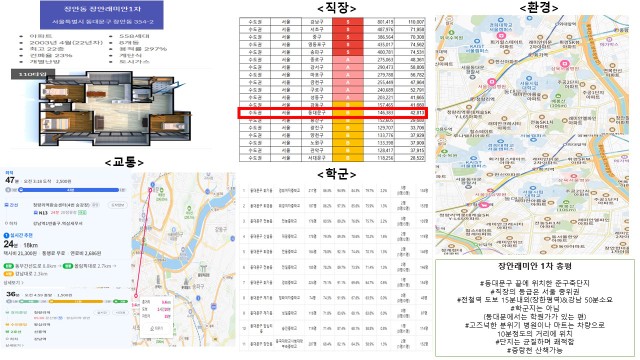Click the 직장 section heading
The image size is (640, 360).
(x=336, y=8)
